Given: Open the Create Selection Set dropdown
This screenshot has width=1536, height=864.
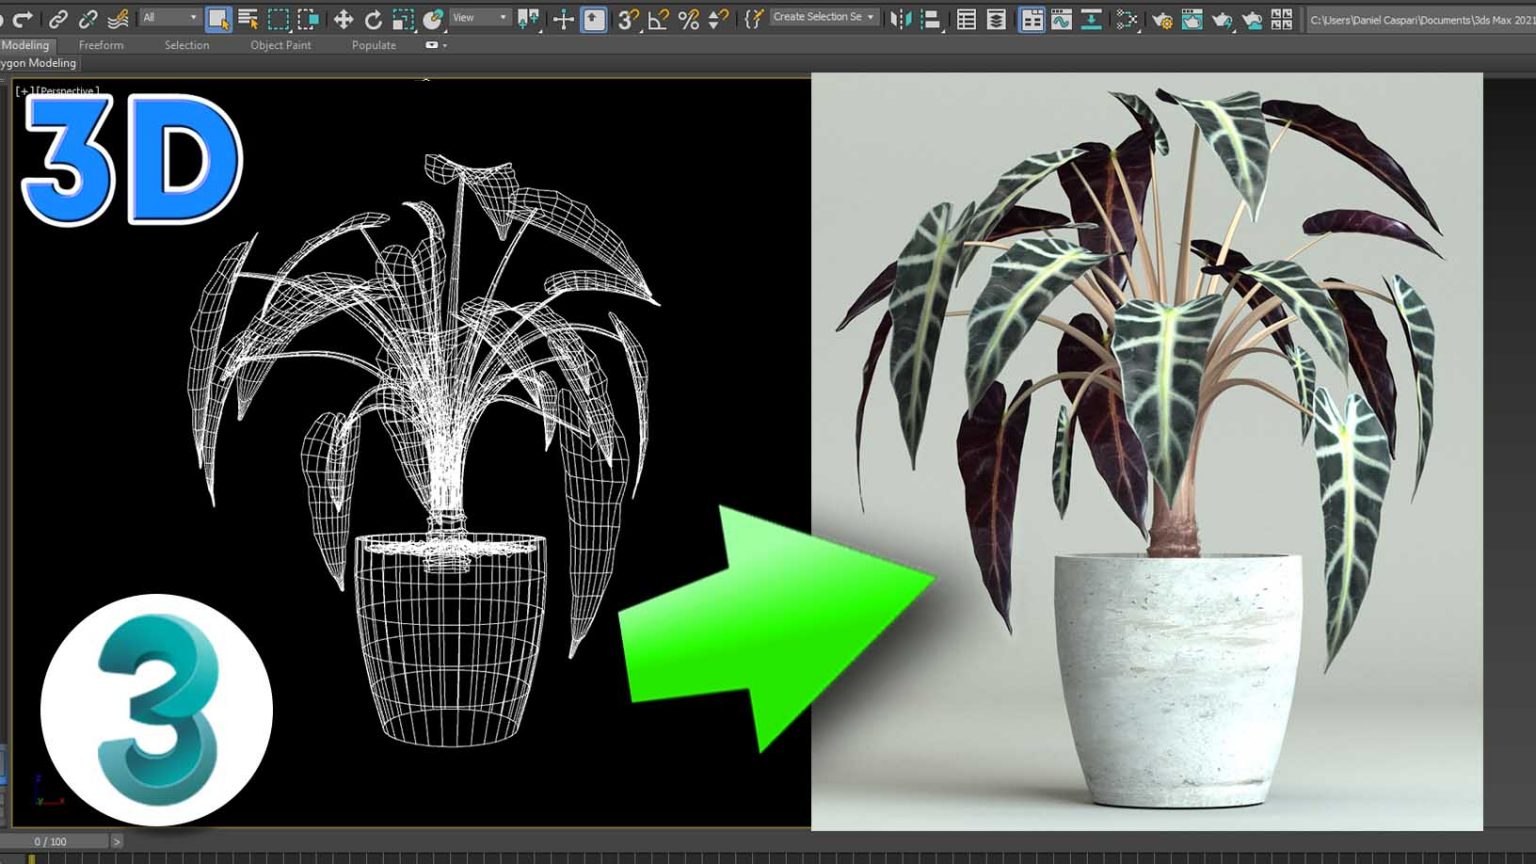Looking at the screenshot, I should (825, 17).
